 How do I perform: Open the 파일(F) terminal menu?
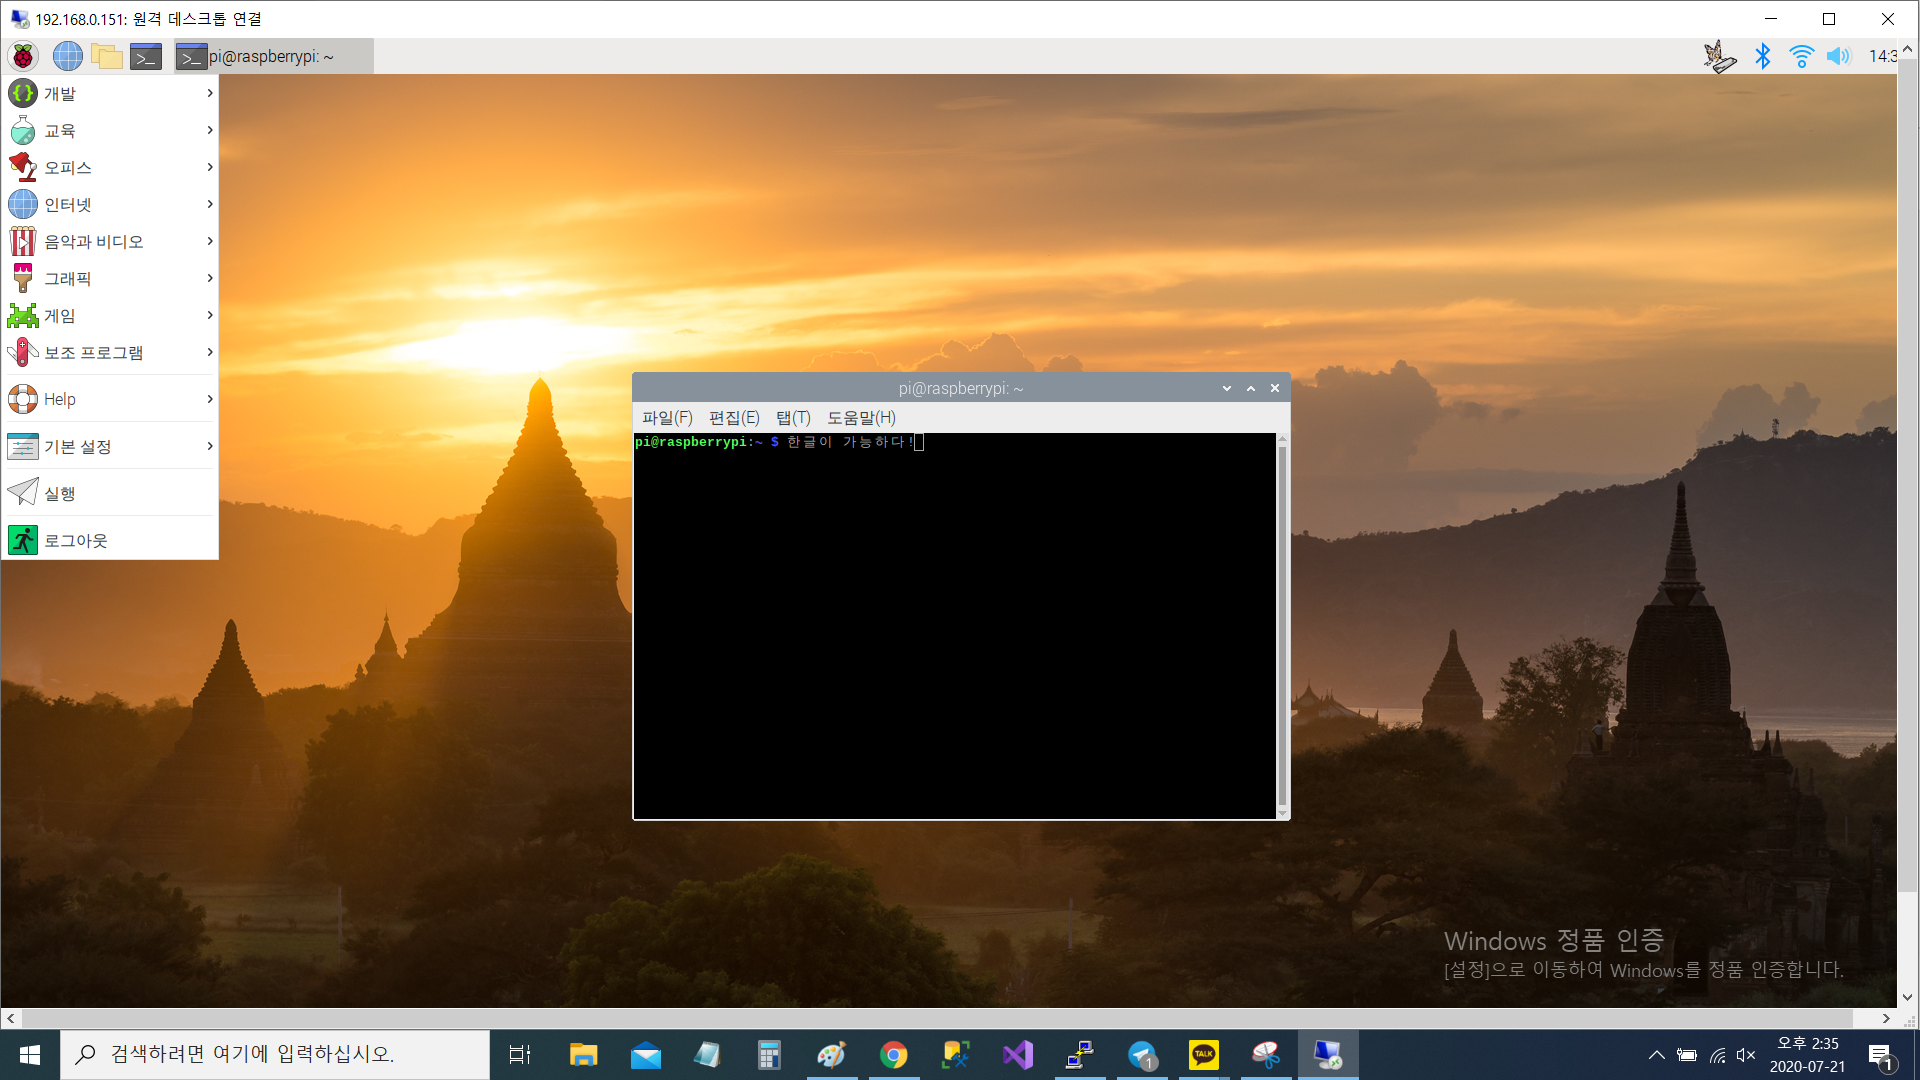(x=667, y=417)
